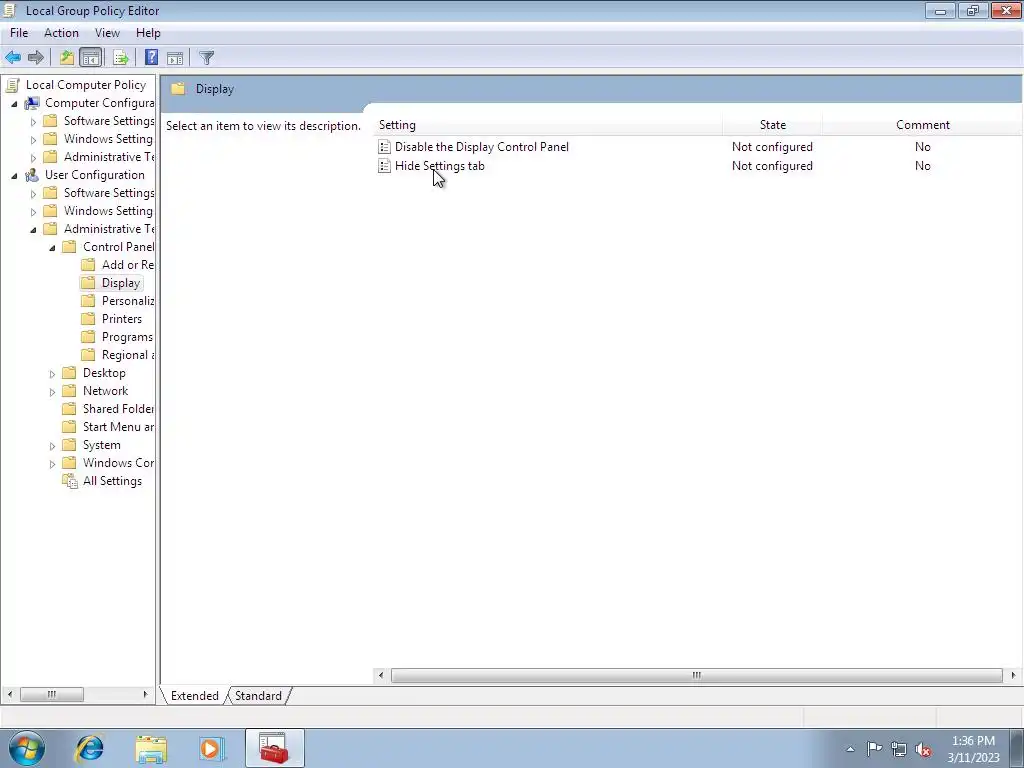1024x768 pixels.
Task: Select the Regional folder in tree
Action: pos(128,355)
